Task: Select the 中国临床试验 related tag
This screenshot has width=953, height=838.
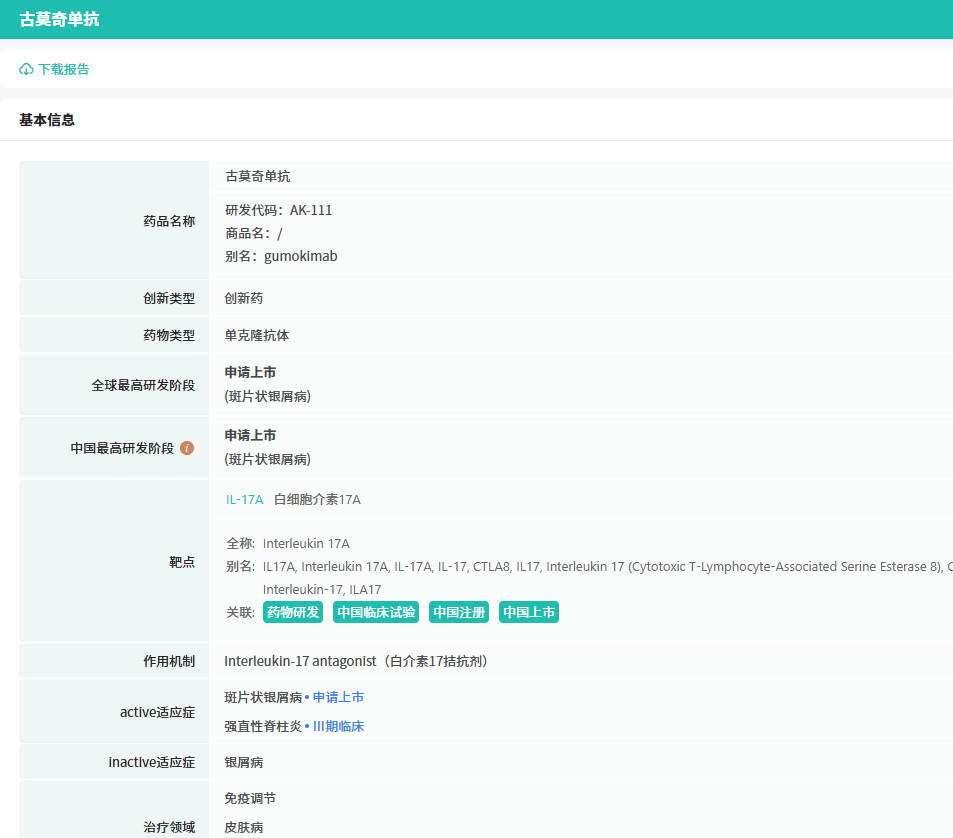Action: [x=376, y=612]
